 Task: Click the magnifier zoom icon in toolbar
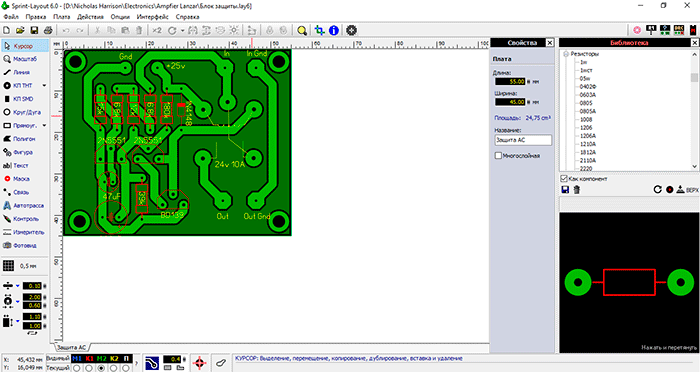coord(302,30)
